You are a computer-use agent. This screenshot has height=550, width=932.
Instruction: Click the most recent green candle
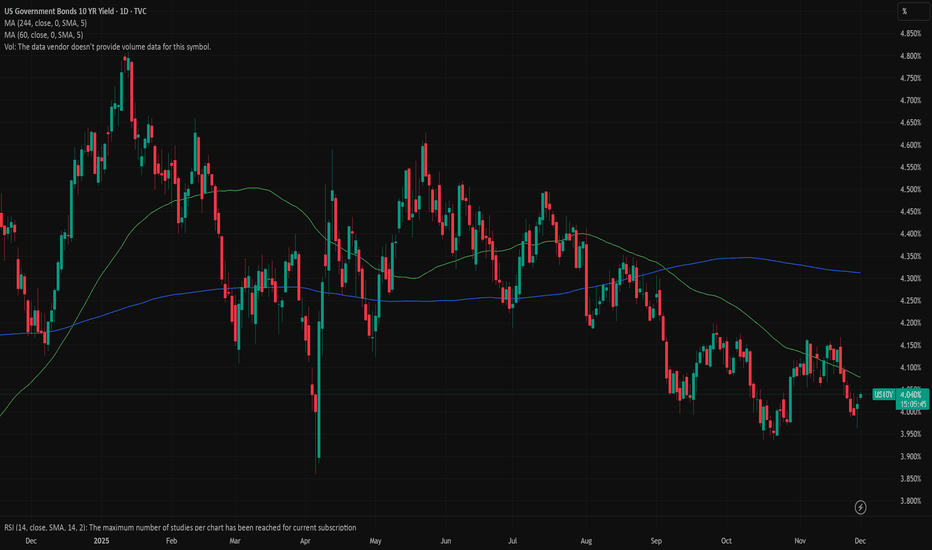(860, 395)
